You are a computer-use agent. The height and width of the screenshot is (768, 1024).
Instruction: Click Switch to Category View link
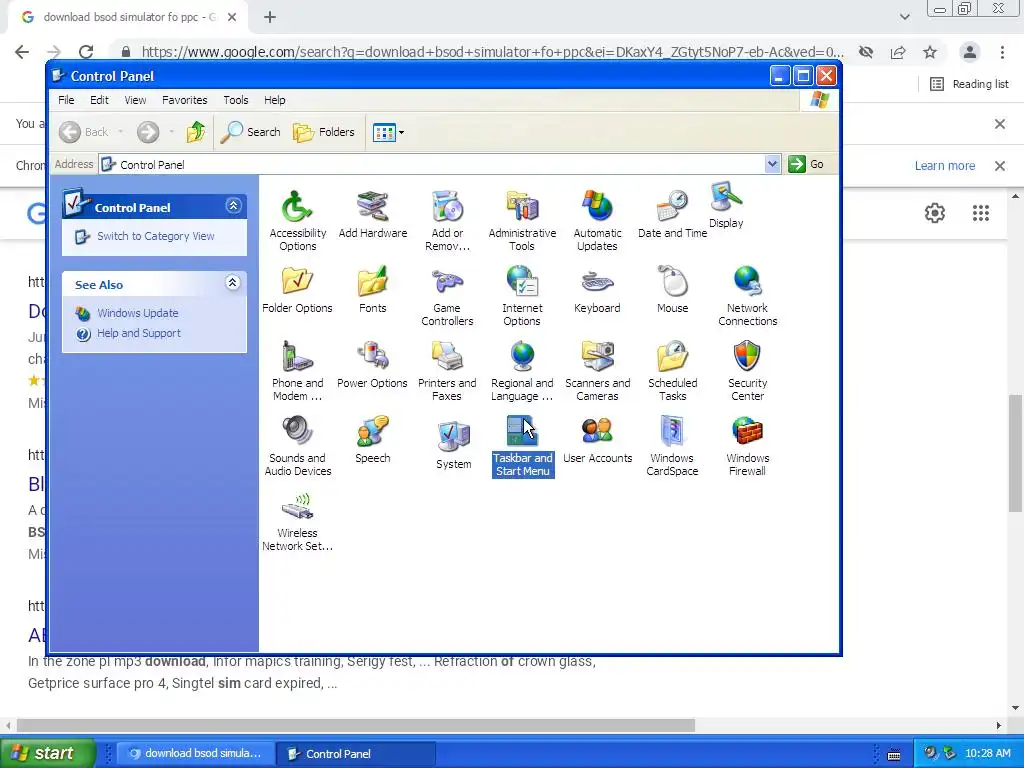coord(155,236)
